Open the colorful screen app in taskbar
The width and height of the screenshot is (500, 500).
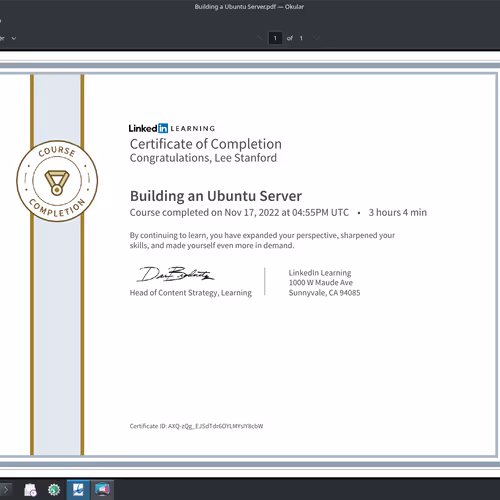[x=102, y=490]
